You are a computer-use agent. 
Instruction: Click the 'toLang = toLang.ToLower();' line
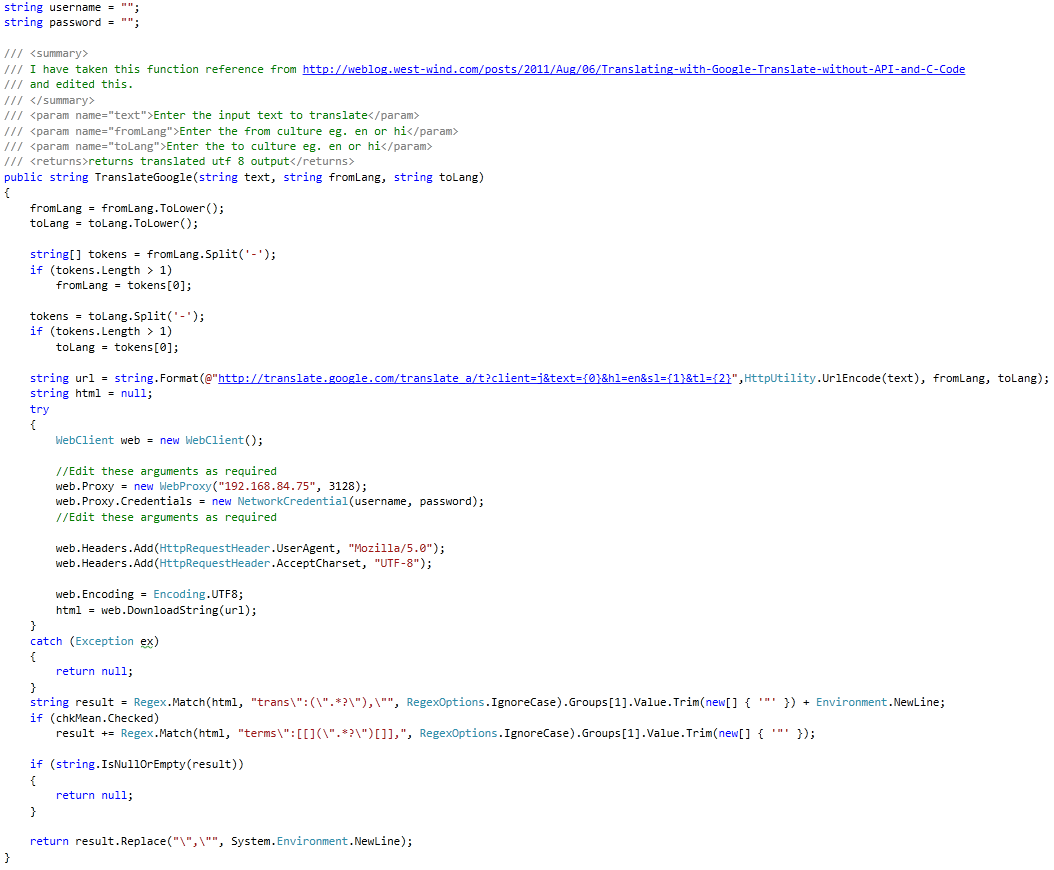[114, 224]
